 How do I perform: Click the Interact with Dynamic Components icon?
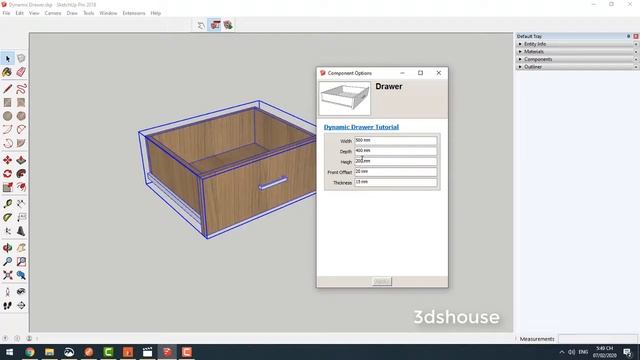(201, 25)
